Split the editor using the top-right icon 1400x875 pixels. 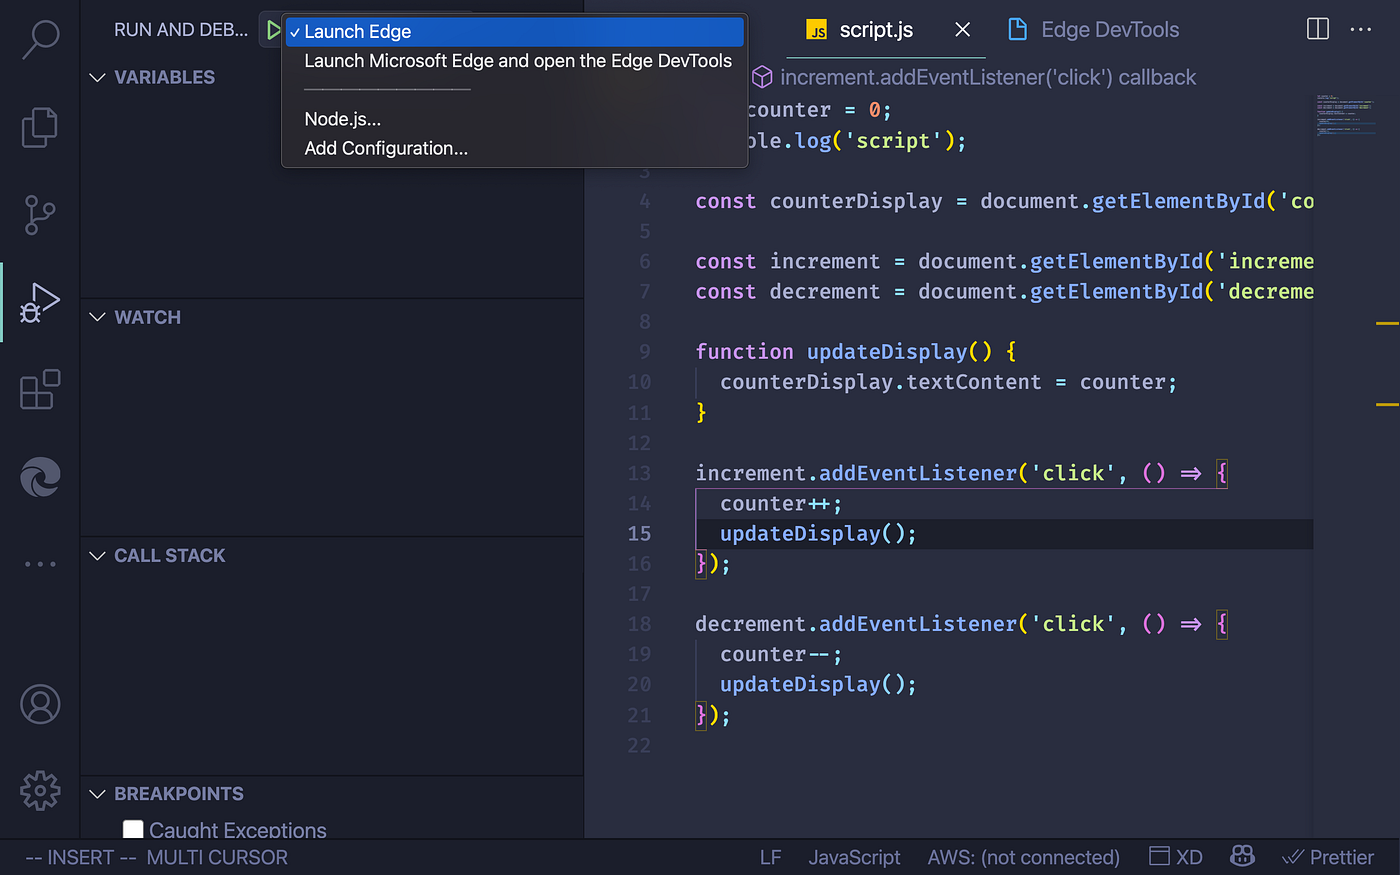(x=1317, y=29)
